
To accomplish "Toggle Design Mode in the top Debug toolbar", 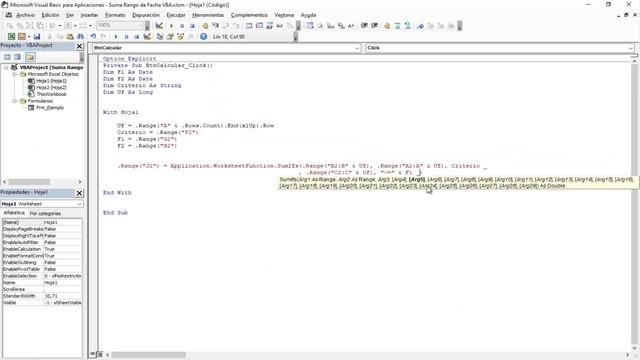I will pos(159,26).
